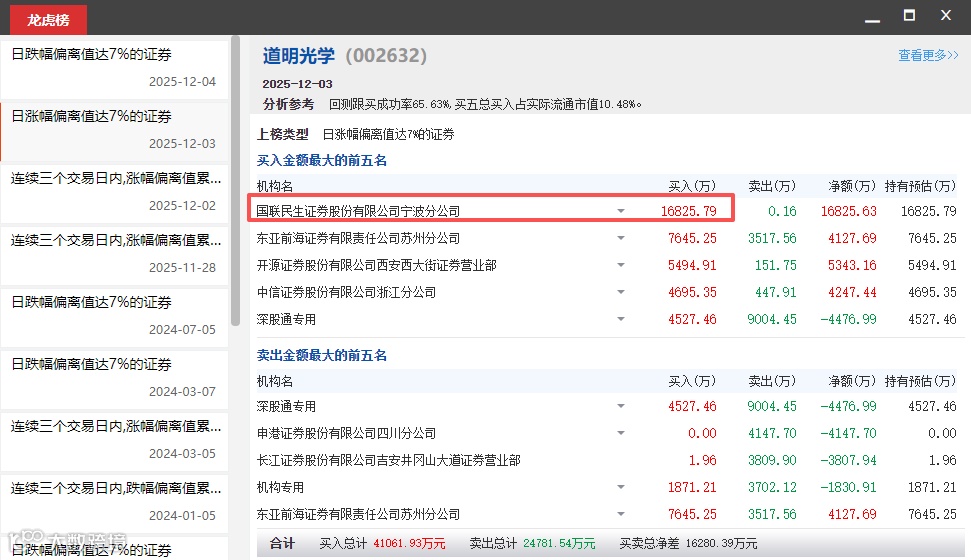Image resolution: width=971 pixels, height=560 pixels.
Task: Click institution 国联民生证券股份有限公司宁波分公司
Action: point(358,211)
